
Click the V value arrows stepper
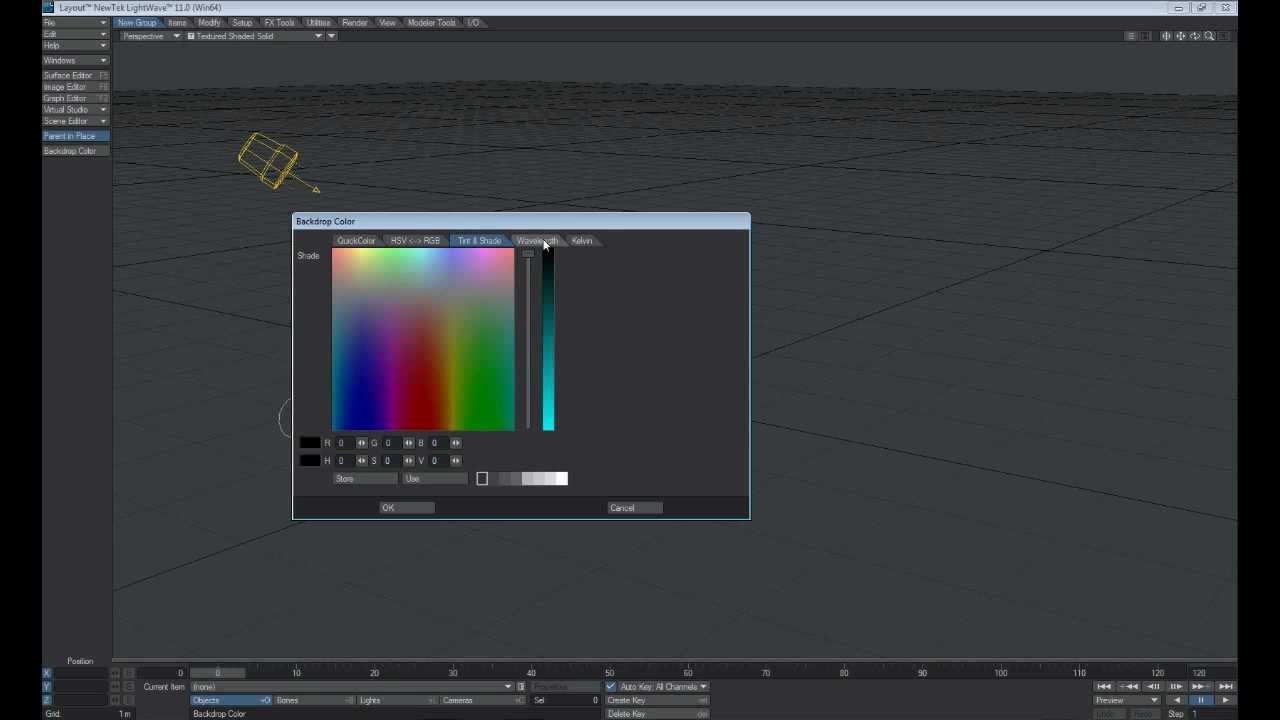[x=456, y=461]
